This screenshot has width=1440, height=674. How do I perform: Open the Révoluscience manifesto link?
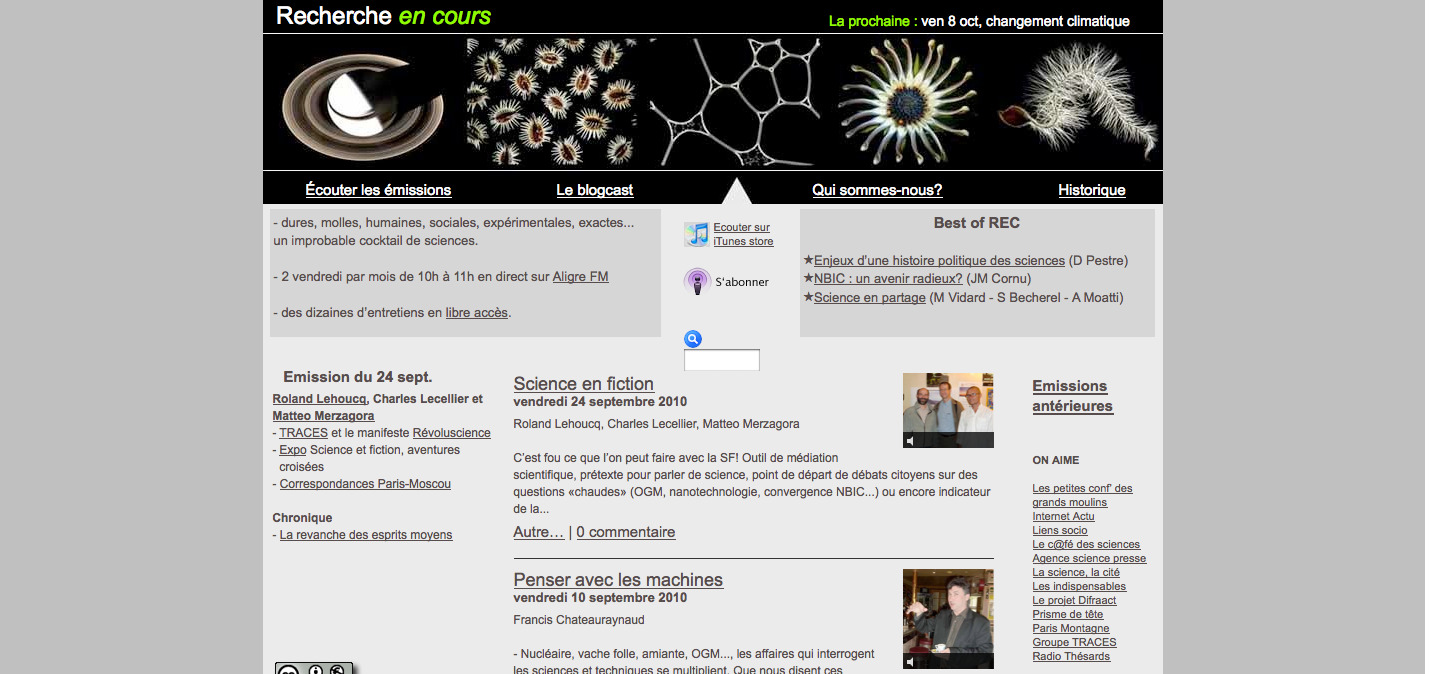click(451, 433)
